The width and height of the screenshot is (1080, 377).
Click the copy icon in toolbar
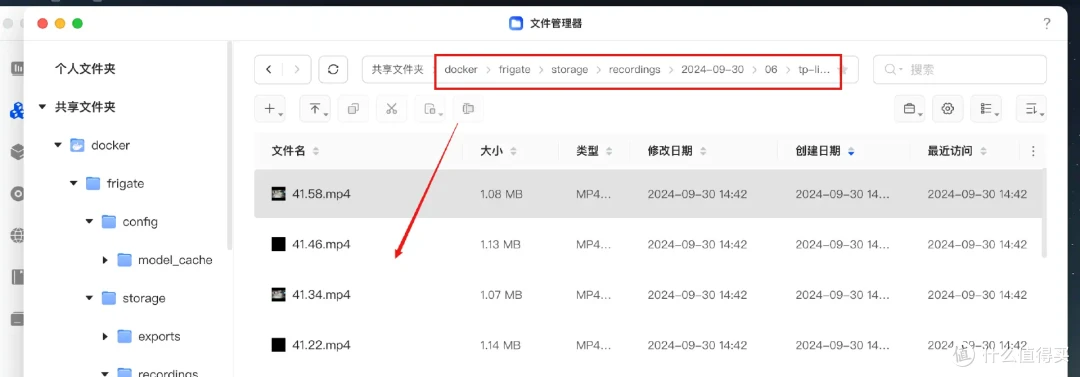coord(353,109)
